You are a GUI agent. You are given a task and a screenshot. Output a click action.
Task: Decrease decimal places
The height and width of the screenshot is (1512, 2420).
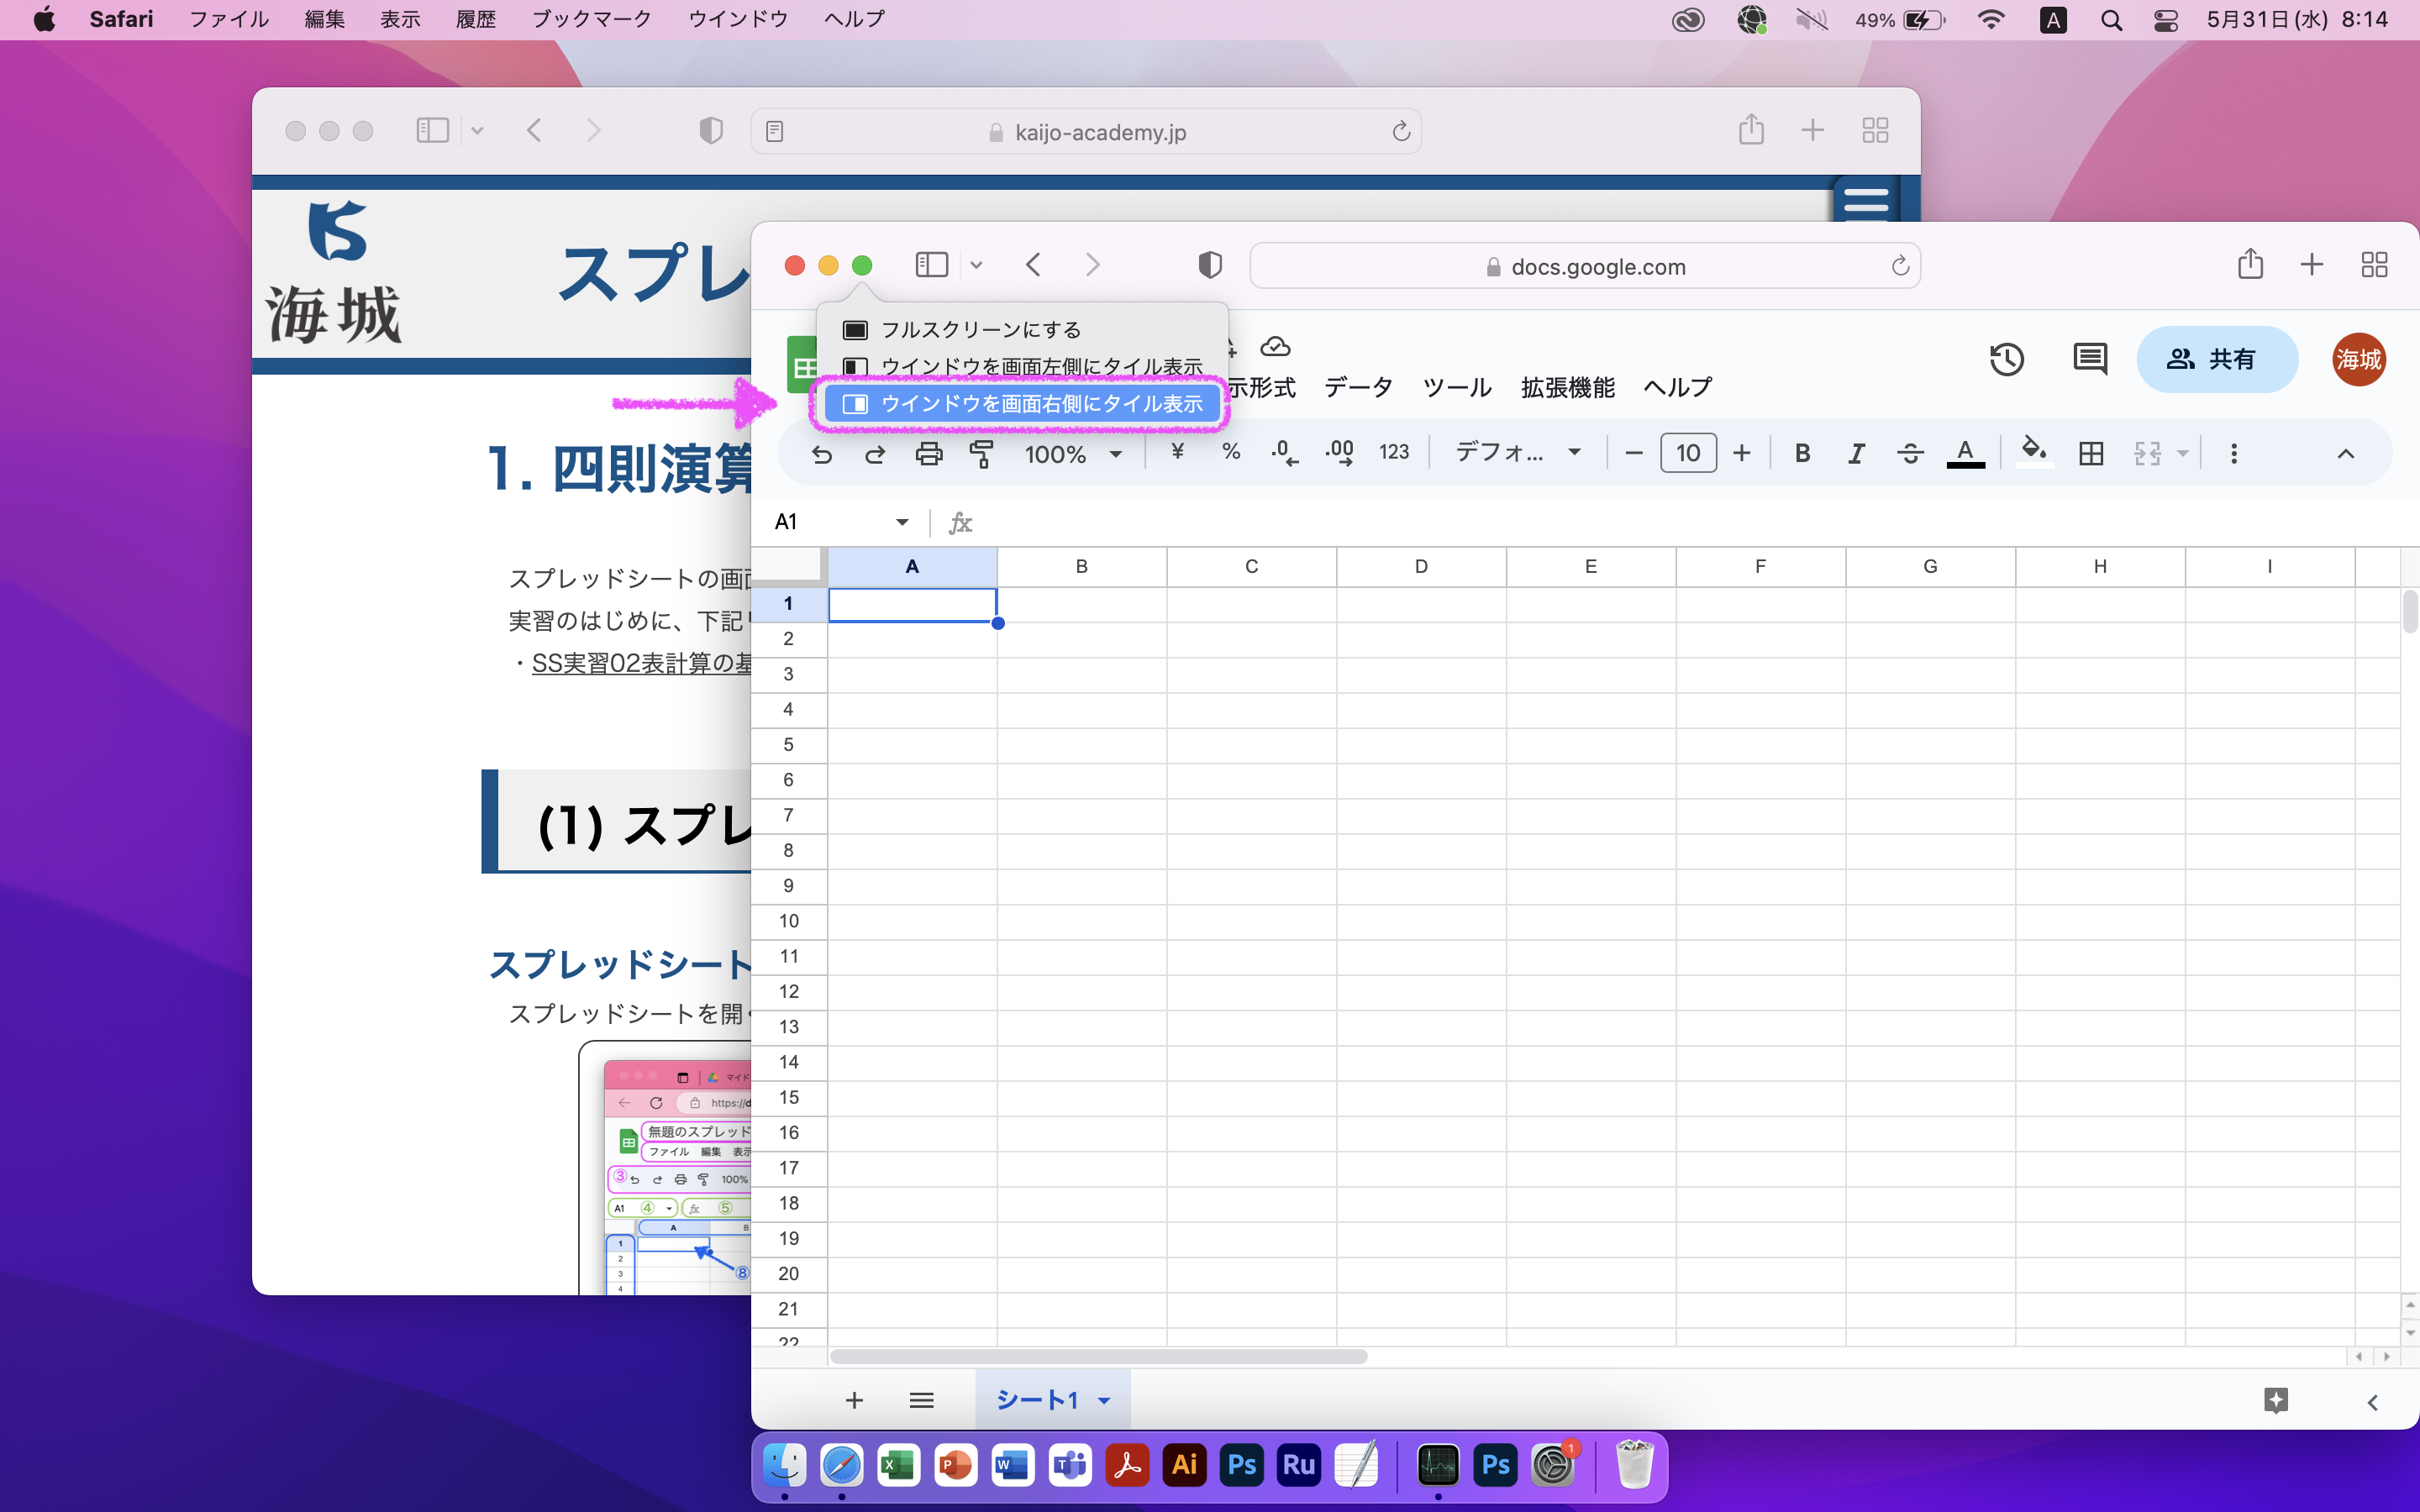1285,454
